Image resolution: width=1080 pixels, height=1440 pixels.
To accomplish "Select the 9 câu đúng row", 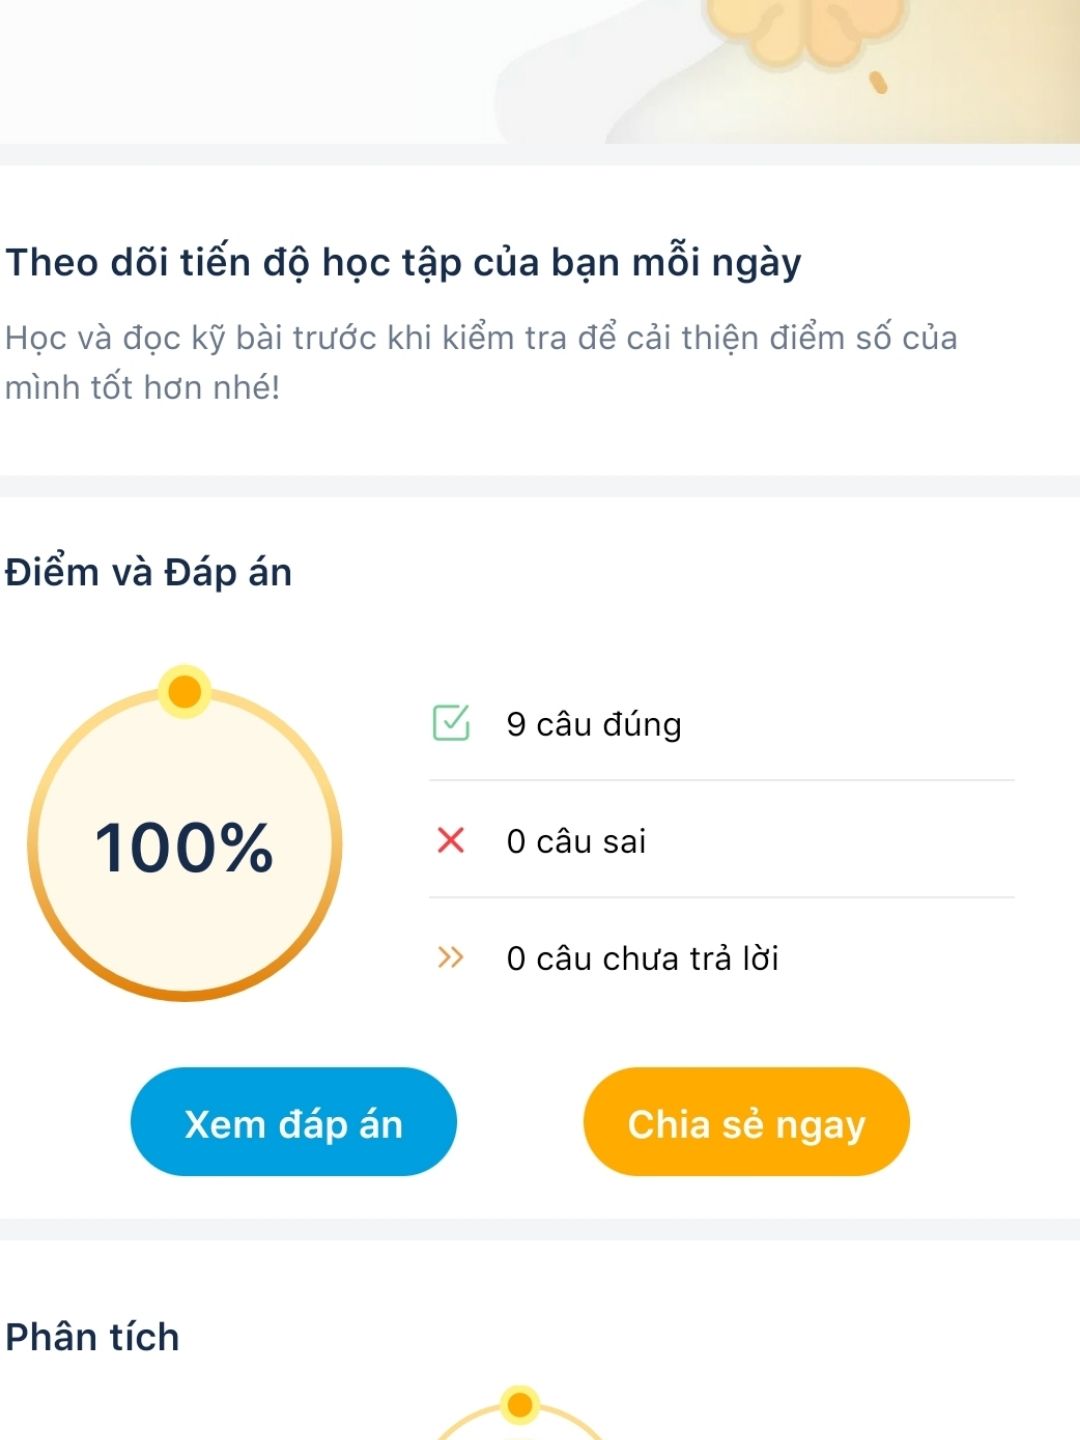I will [x=722, y=723].
